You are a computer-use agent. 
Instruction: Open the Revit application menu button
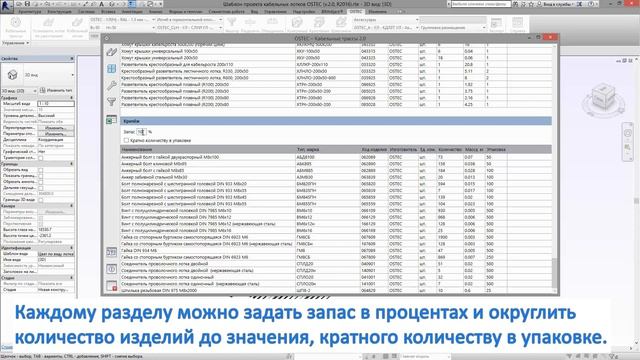[7, 6]
